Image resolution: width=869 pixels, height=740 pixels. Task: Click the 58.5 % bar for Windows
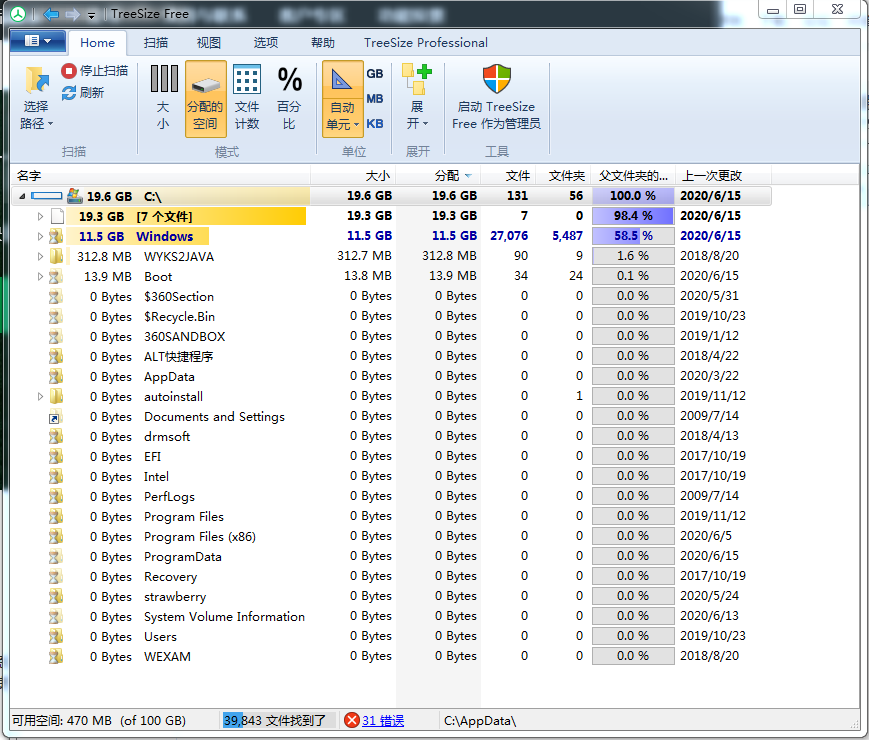pos(633,236)
